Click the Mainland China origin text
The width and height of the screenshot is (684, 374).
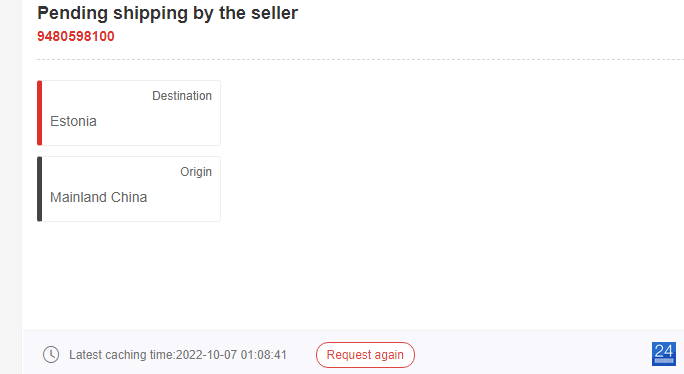(x=99, y=197)
